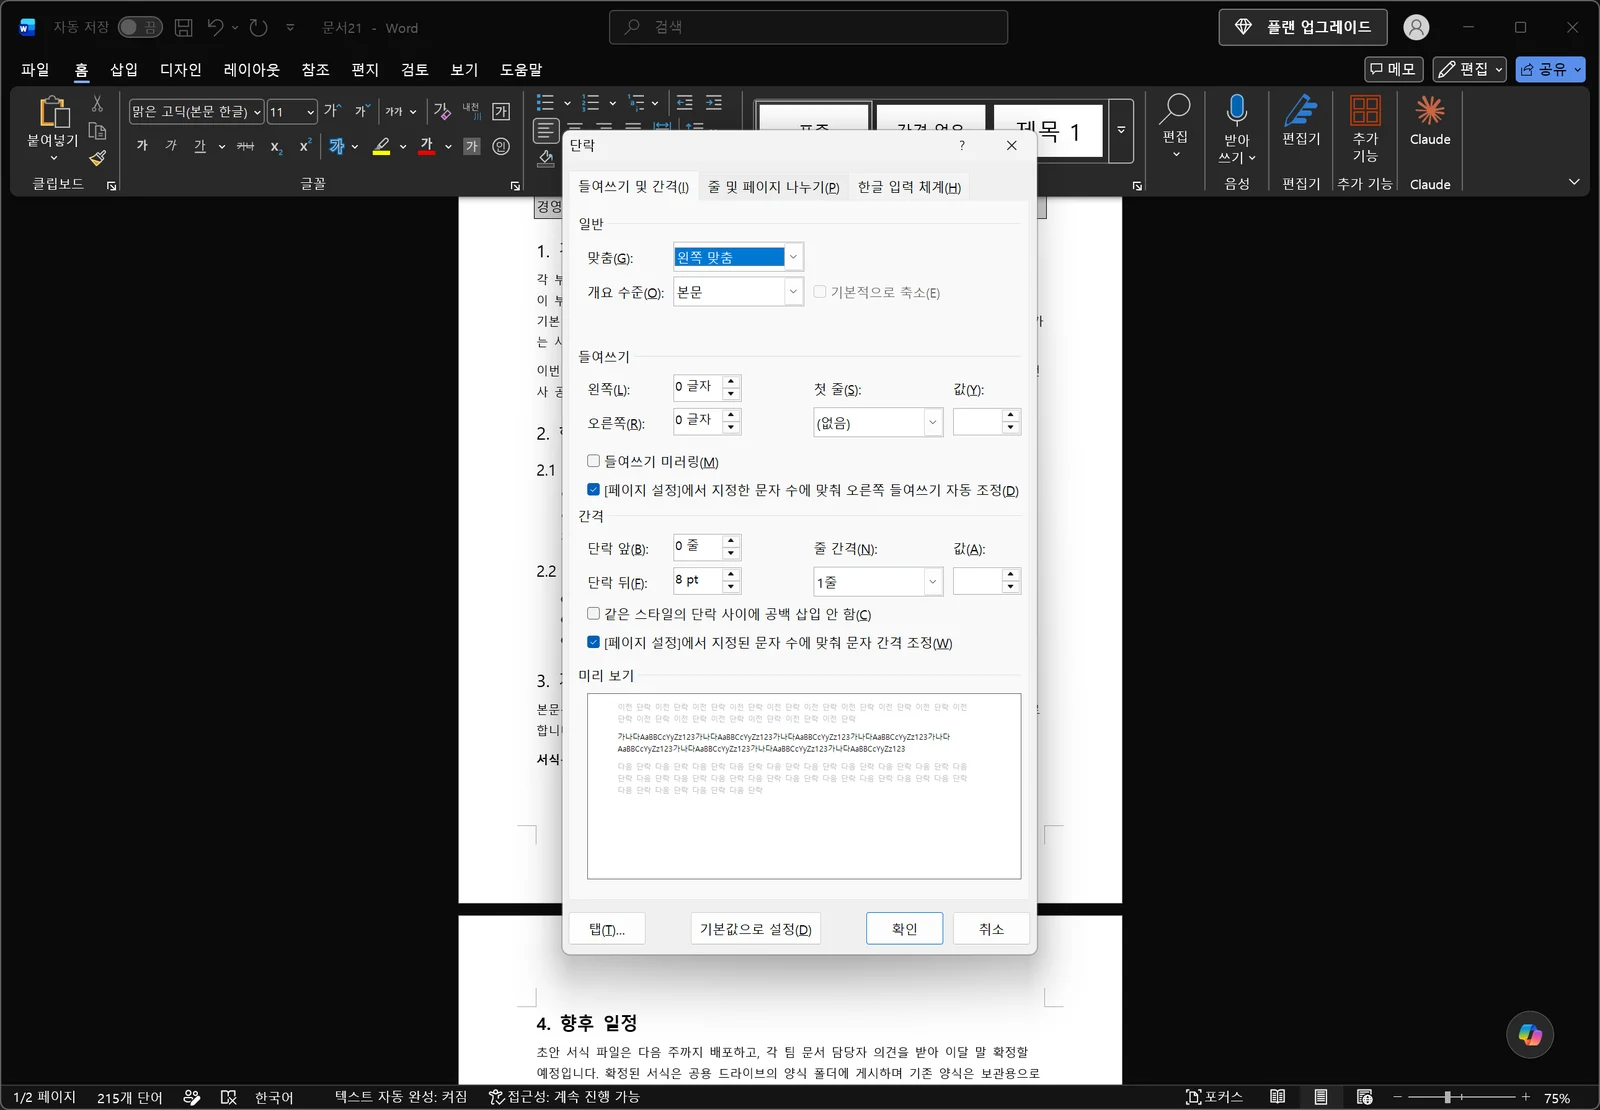Click the font color red swatch button
1600x1110 pixels.
[427, 146]
